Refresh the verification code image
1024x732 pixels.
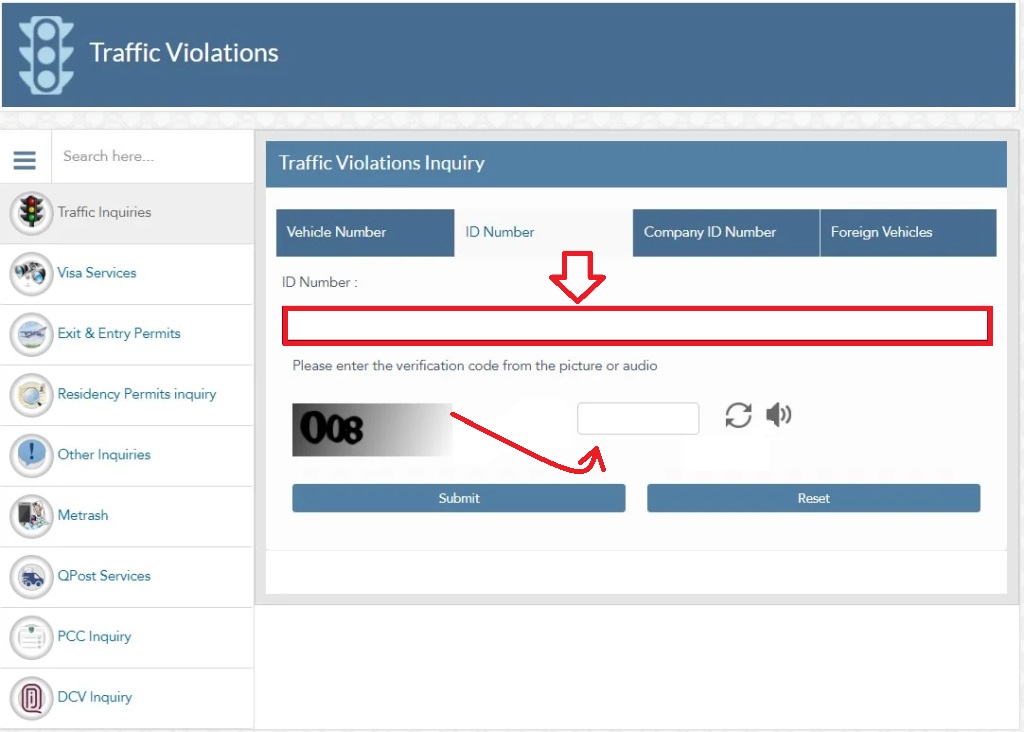click(x=738, y=415)
